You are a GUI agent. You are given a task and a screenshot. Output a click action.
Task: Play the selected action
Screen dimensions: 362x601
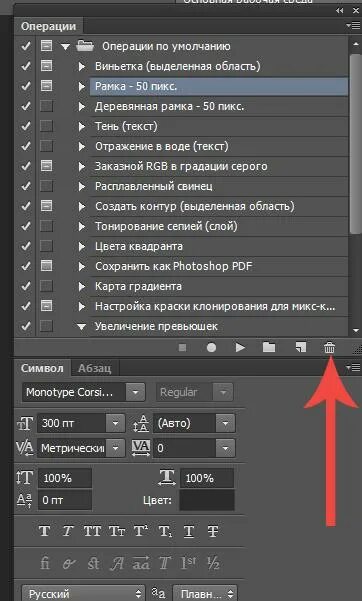[x=240, y=347]
